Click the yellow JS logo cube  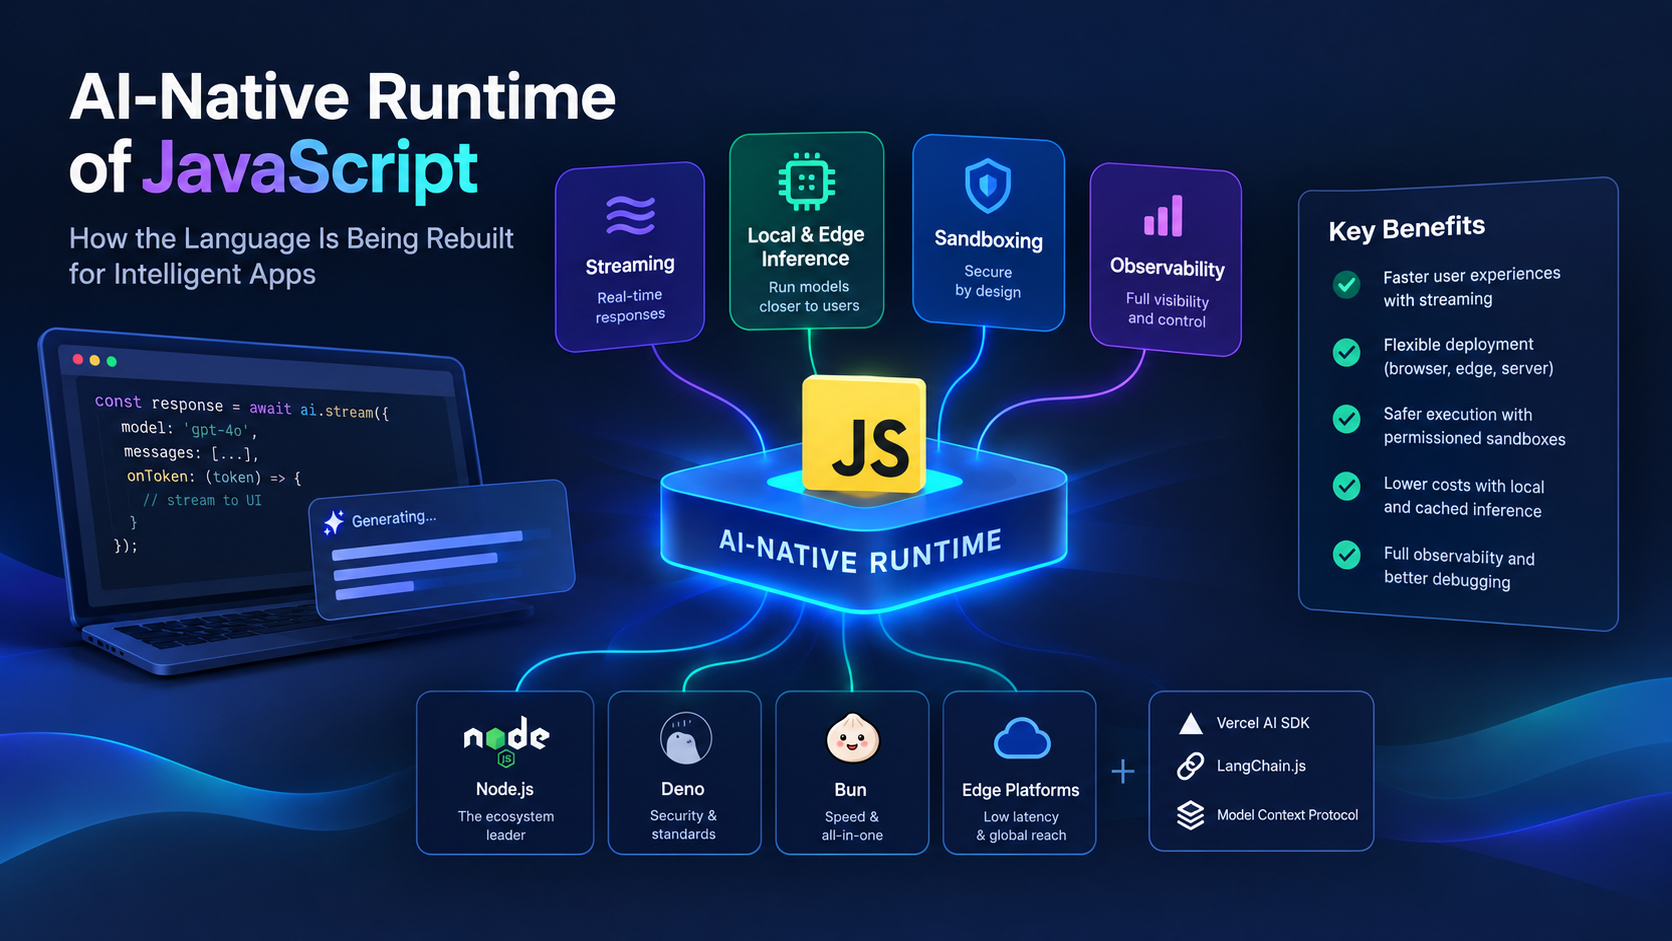(866, 435)
